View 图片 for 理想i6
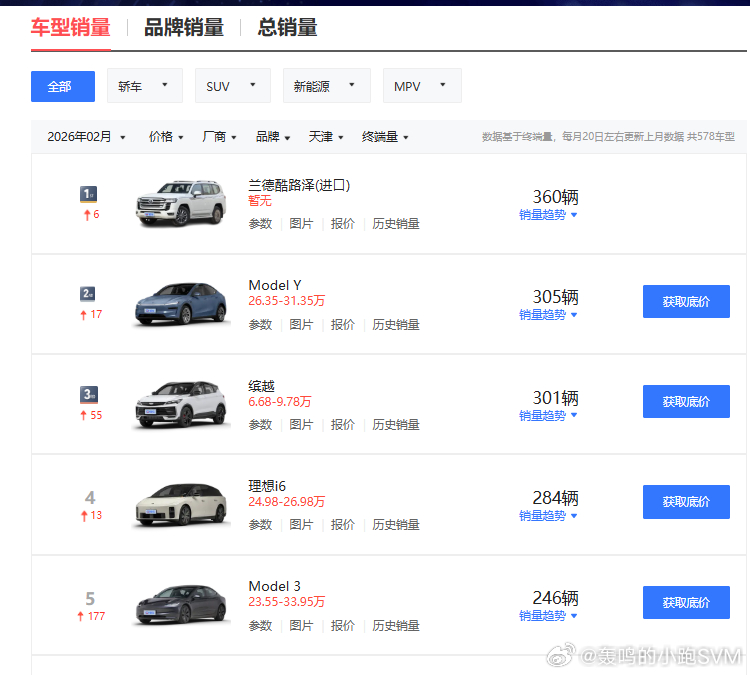This screenshot has height=675, width=750. point(301,525)
